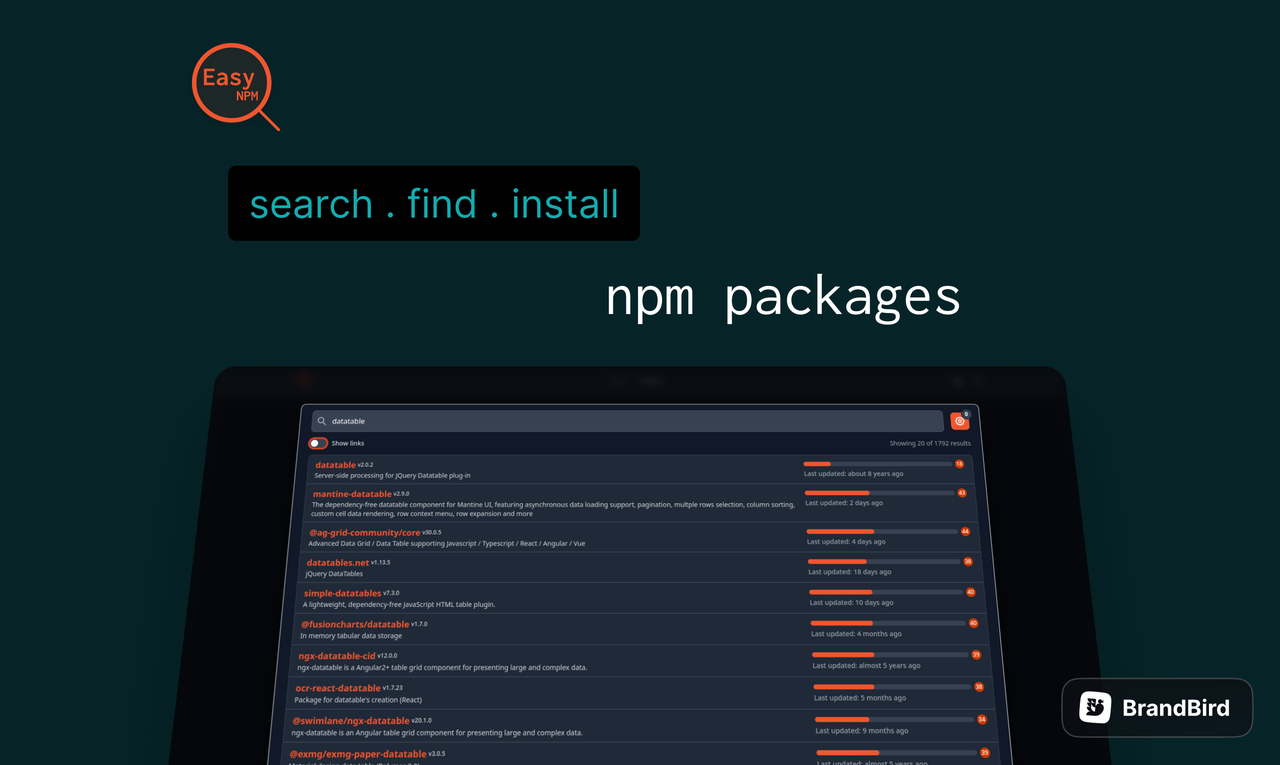
Task: Click the ocr-react-datatable row's score progress bar
Action: [893, 687]
